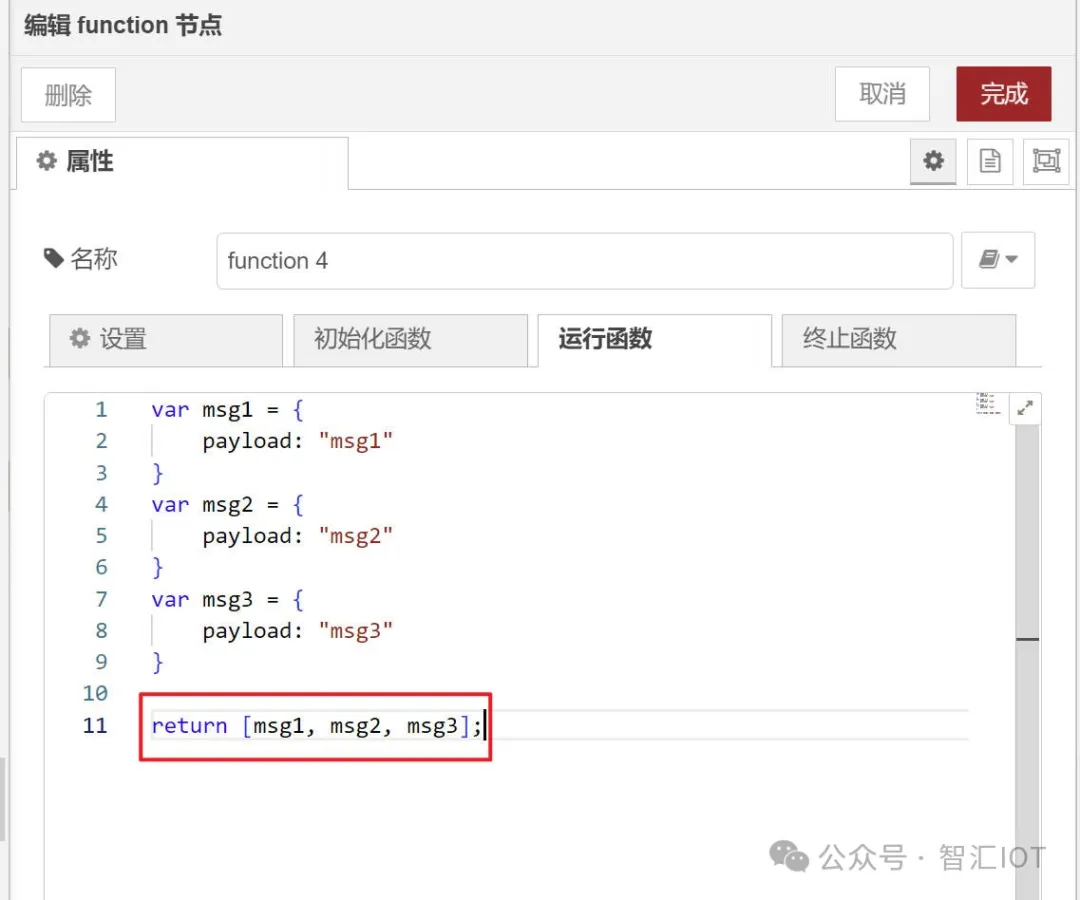Click the closing brace on line 9
This screenshot has height=900, width=1080.
point(158,663)
